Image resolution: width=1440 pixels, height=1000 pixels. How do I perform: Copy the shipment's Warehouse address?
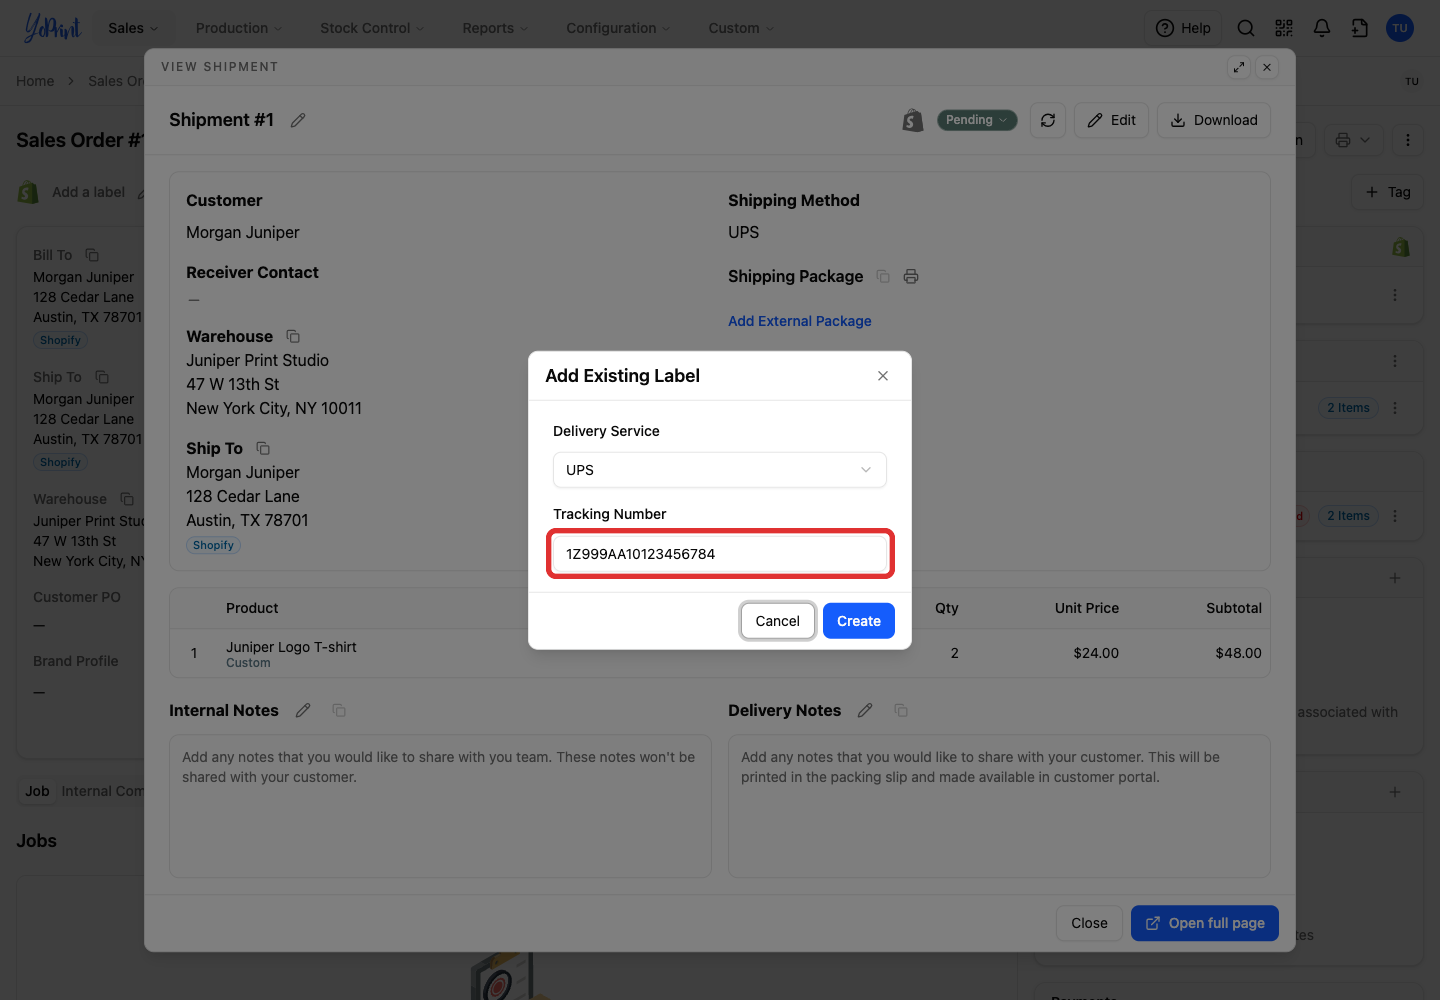(x=293, y=336)
